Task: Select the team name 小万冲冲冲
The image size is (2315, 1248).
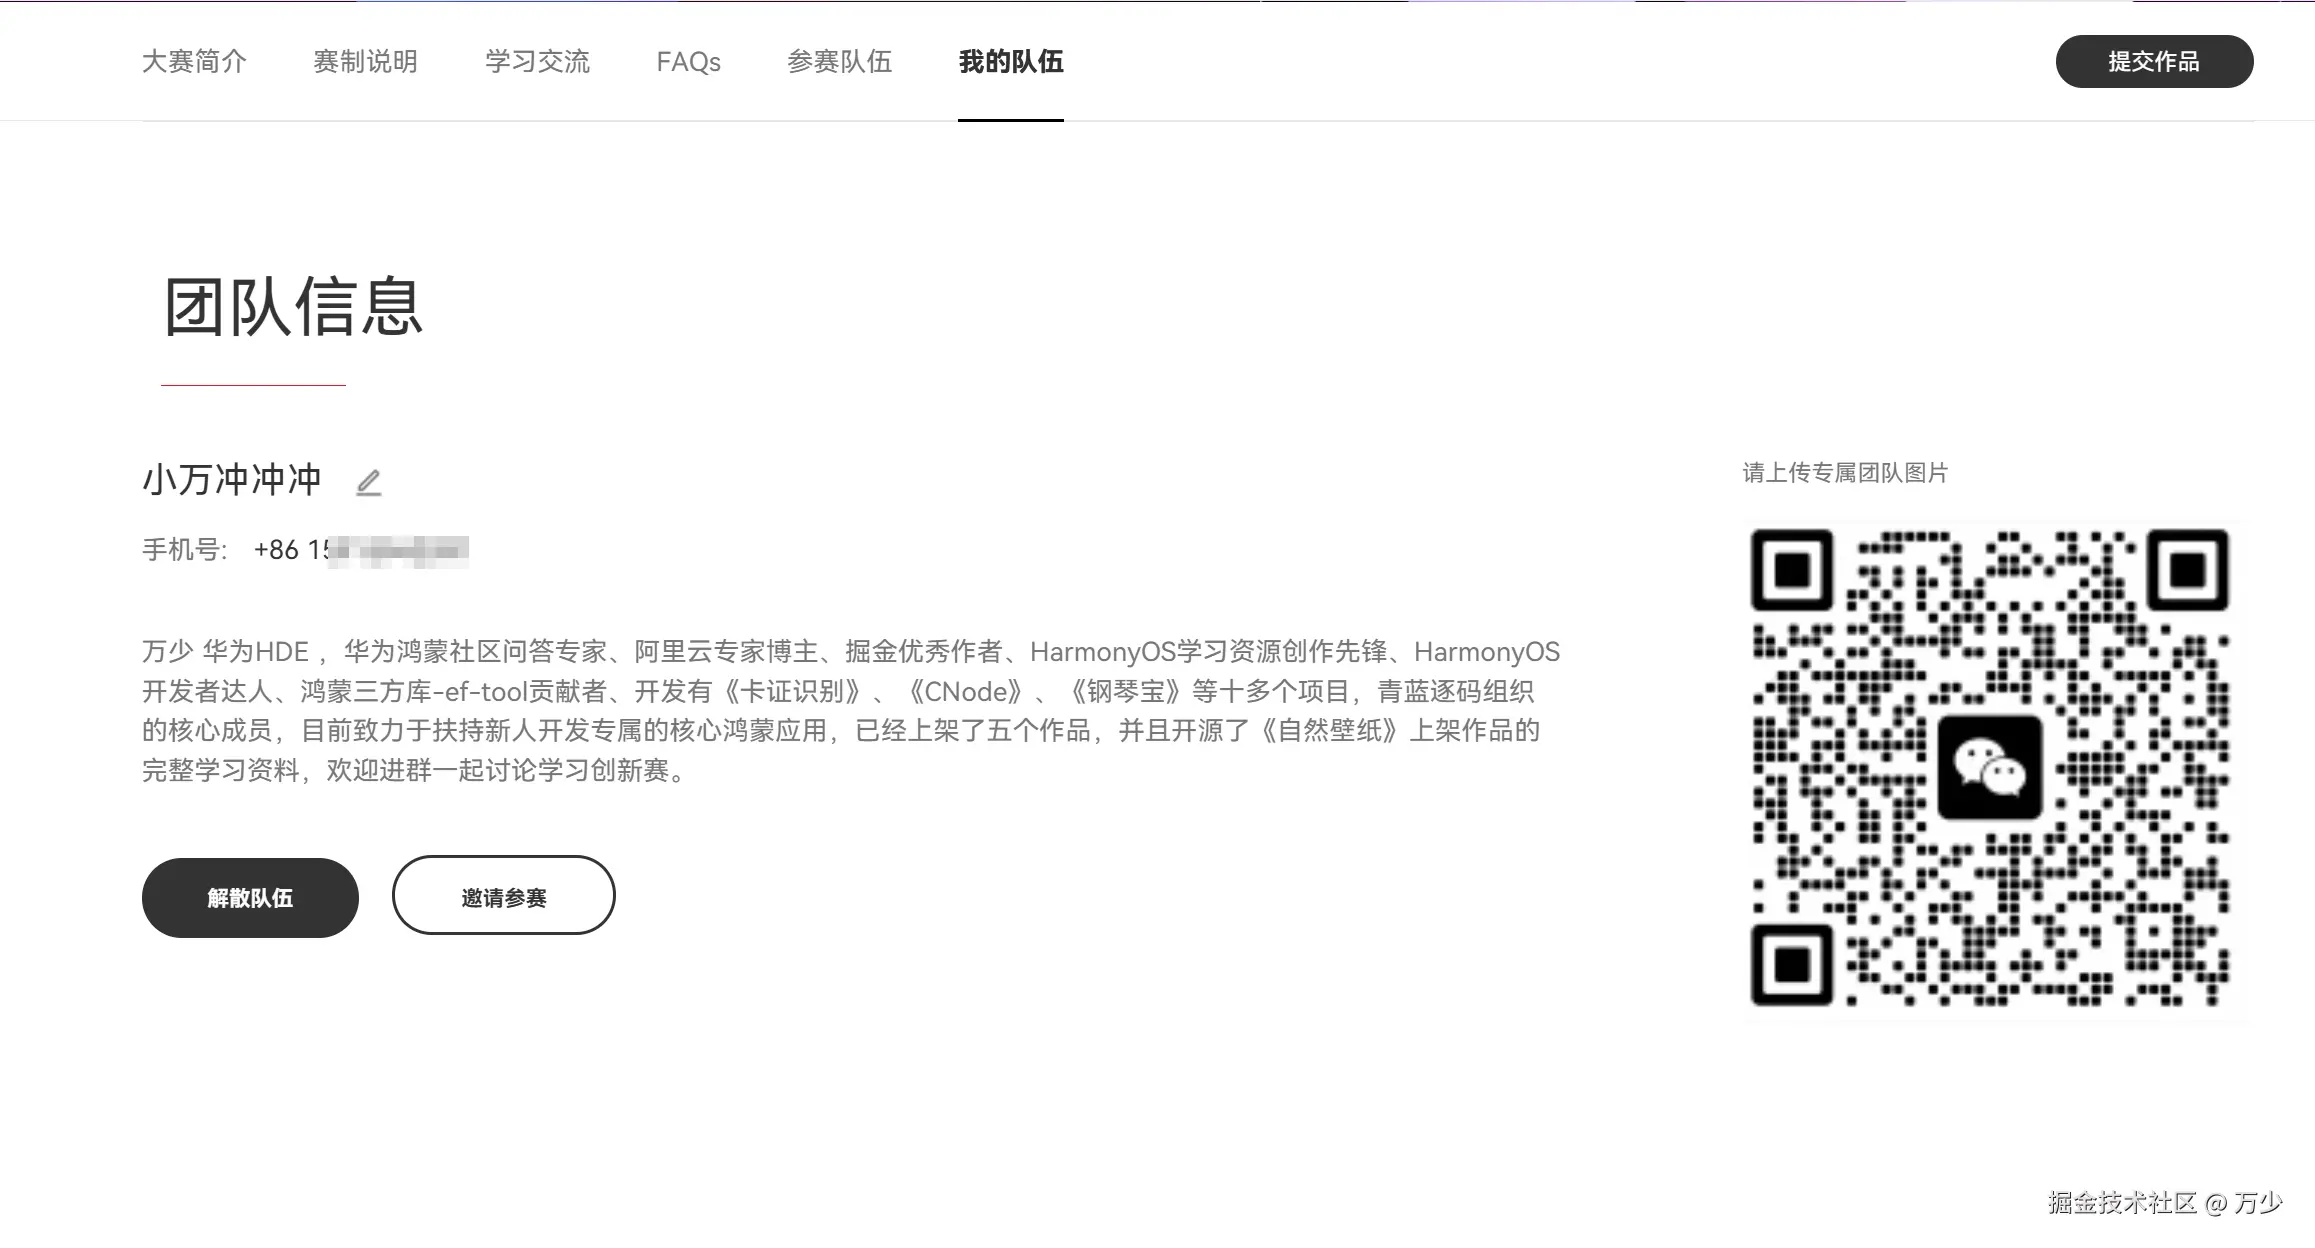Action: 229,479
